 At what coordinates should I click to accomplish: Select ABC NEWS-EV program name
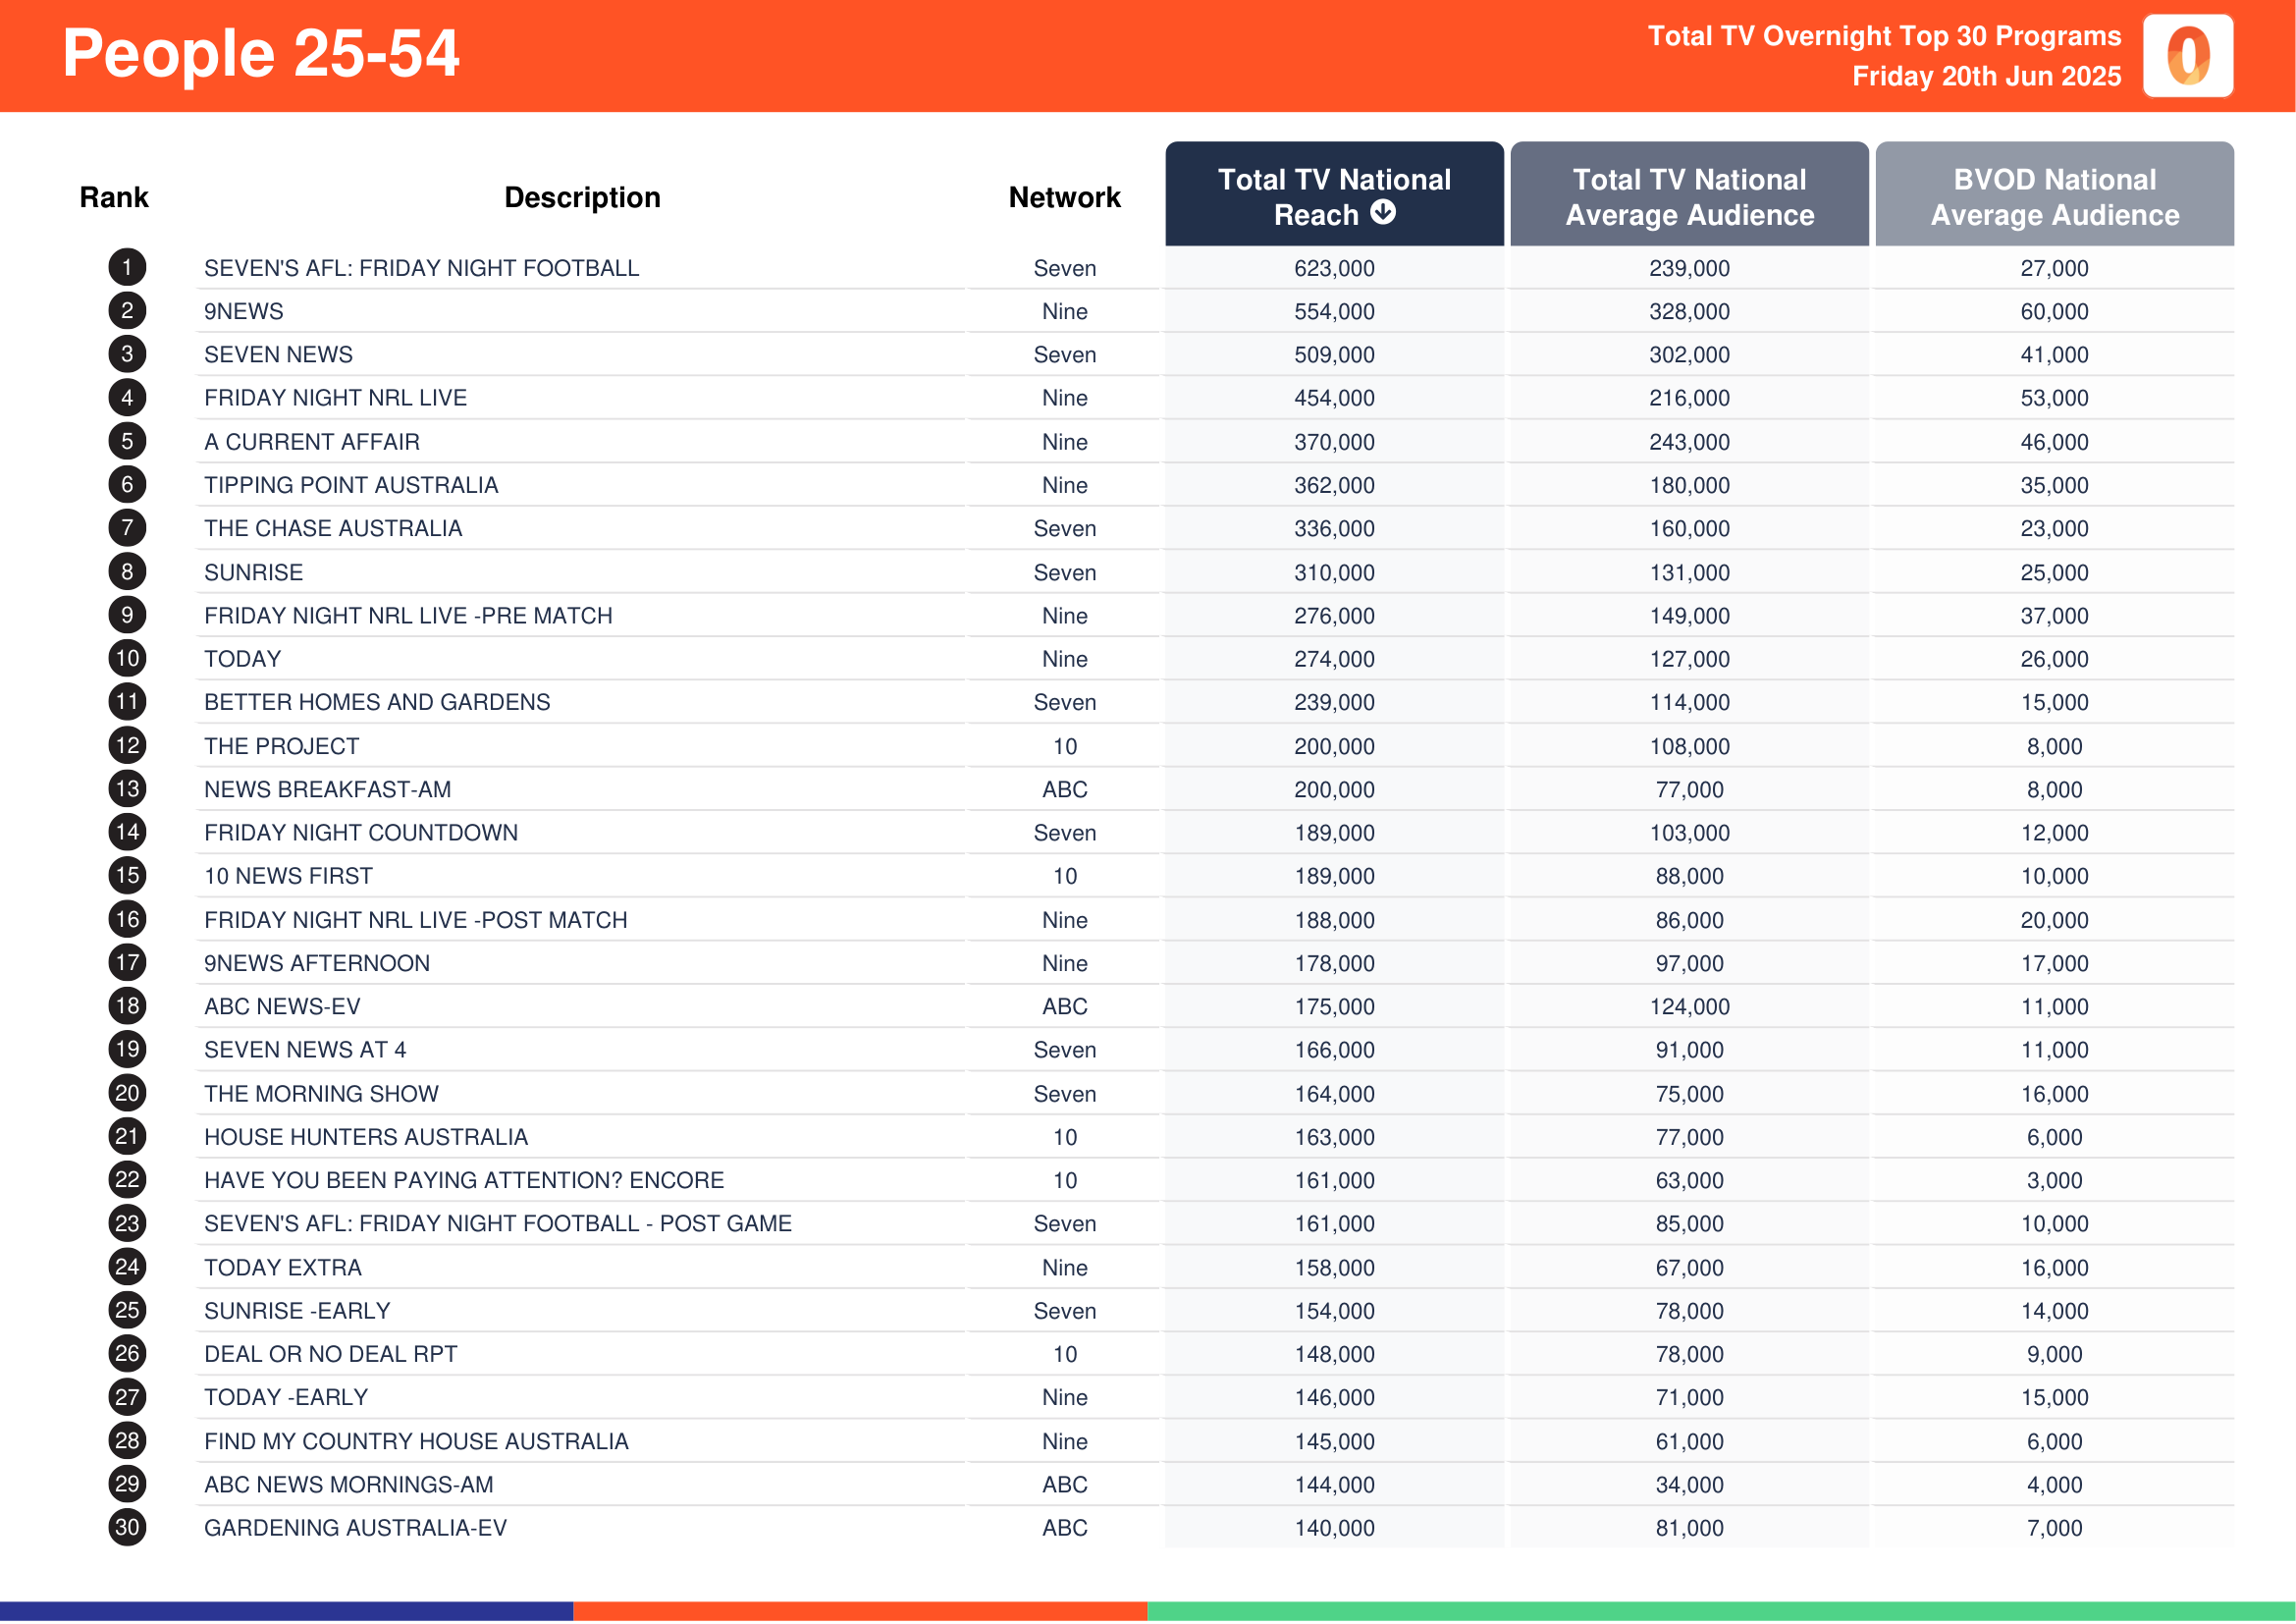click(x=282, y=1006)
